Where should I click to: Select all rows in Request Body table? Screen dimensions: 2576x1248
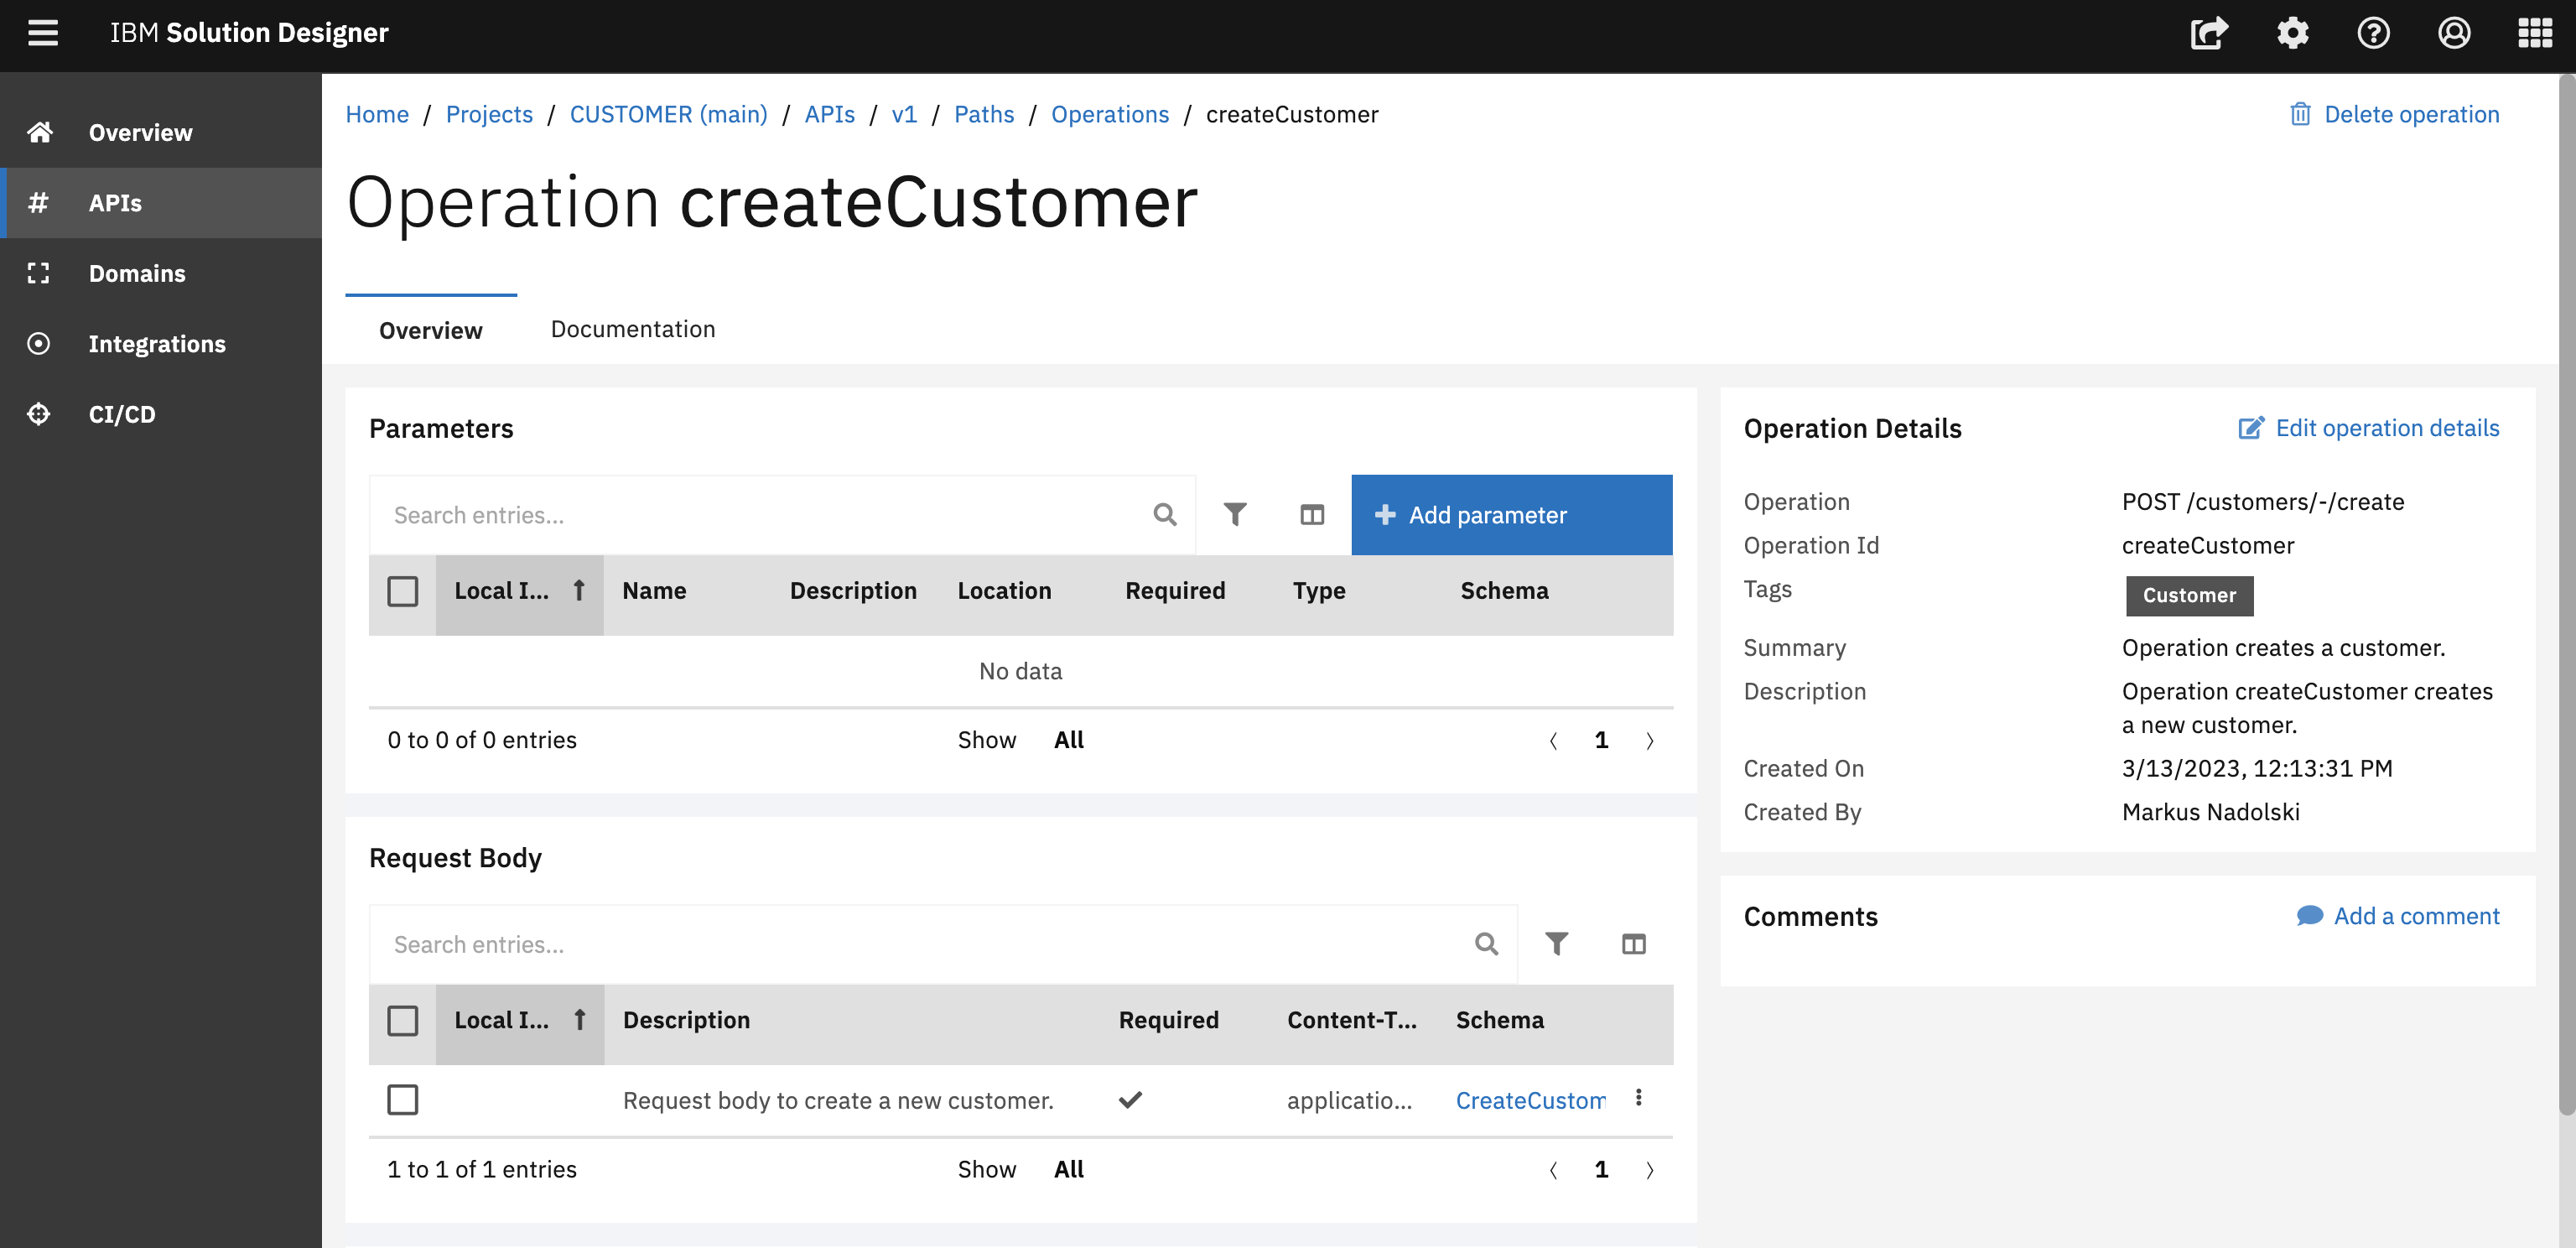(402, 1020)
